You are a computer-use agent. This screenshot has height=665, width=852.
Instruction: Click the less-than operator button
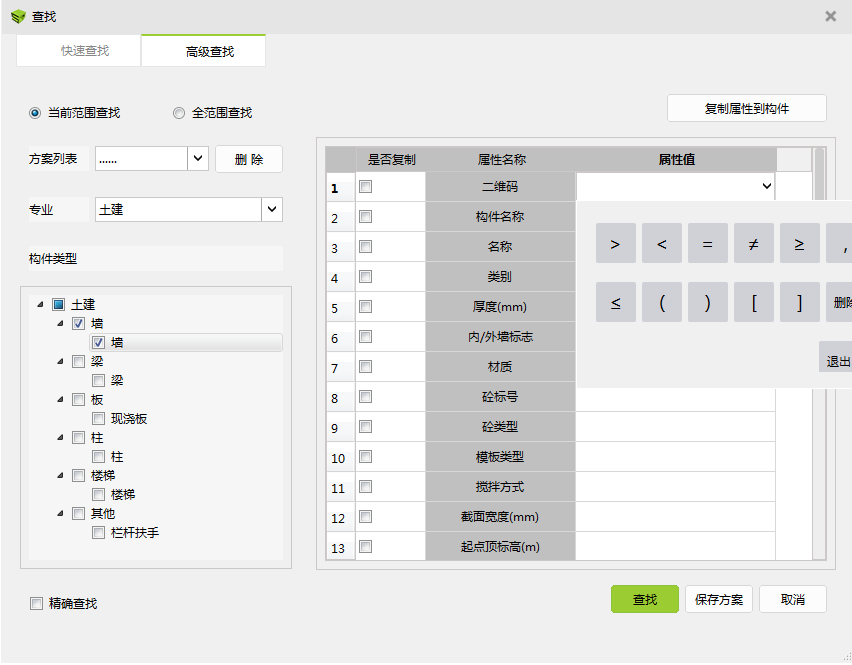[662, 243]
